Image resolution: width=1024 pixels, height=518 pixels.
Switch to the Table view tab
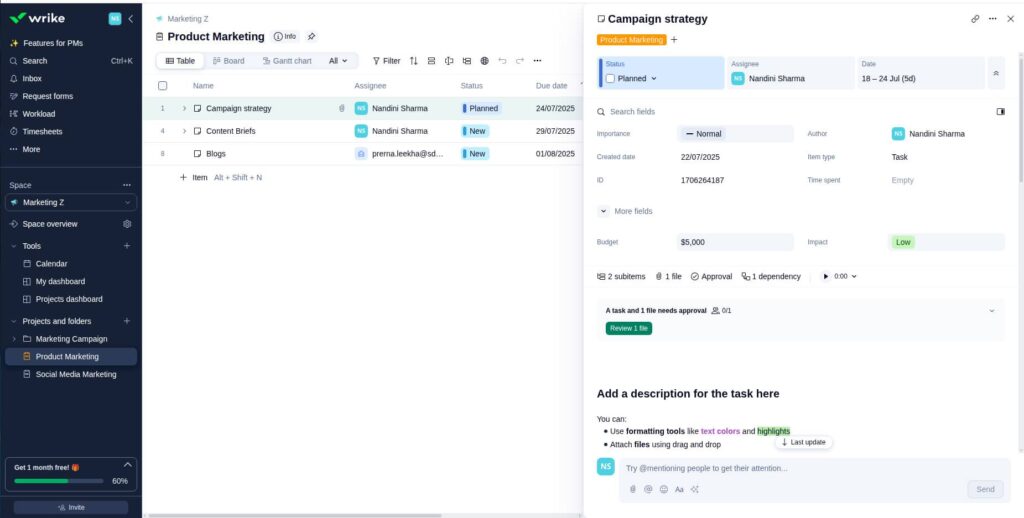click(x=180, y=61)
